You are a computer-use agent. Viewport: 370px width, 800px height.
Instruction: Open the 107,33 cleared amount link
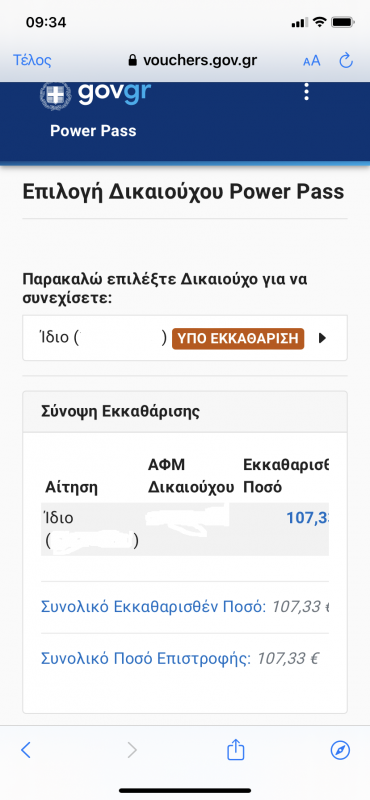pos(308,518)
